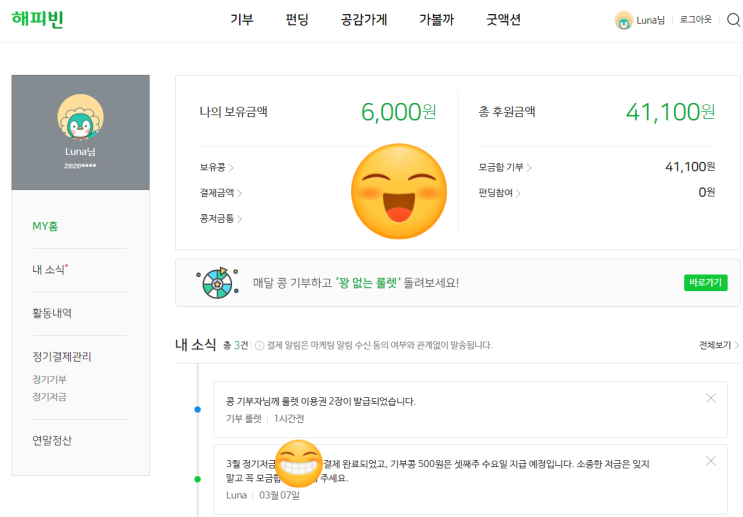Expand the 결제금액 detail
743x517 pixels.
point(221,193)
